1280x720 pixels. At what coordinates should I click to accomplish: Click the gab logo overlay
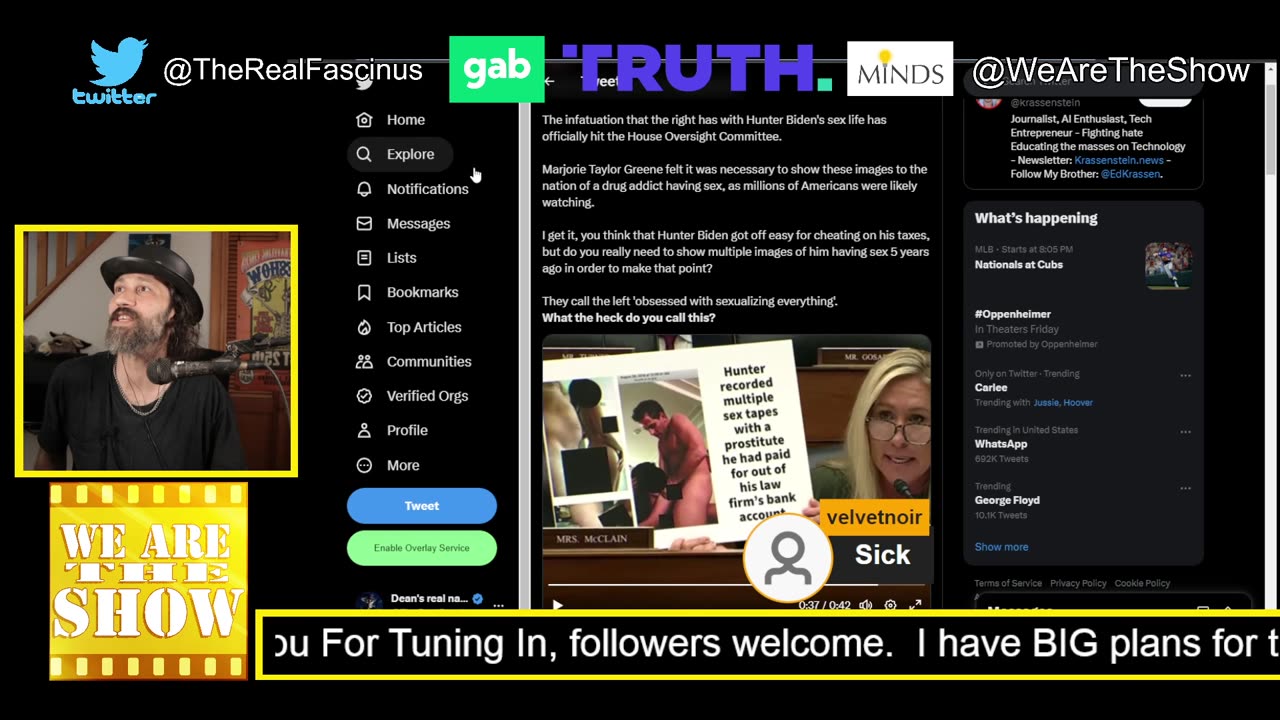pos(497,69)
